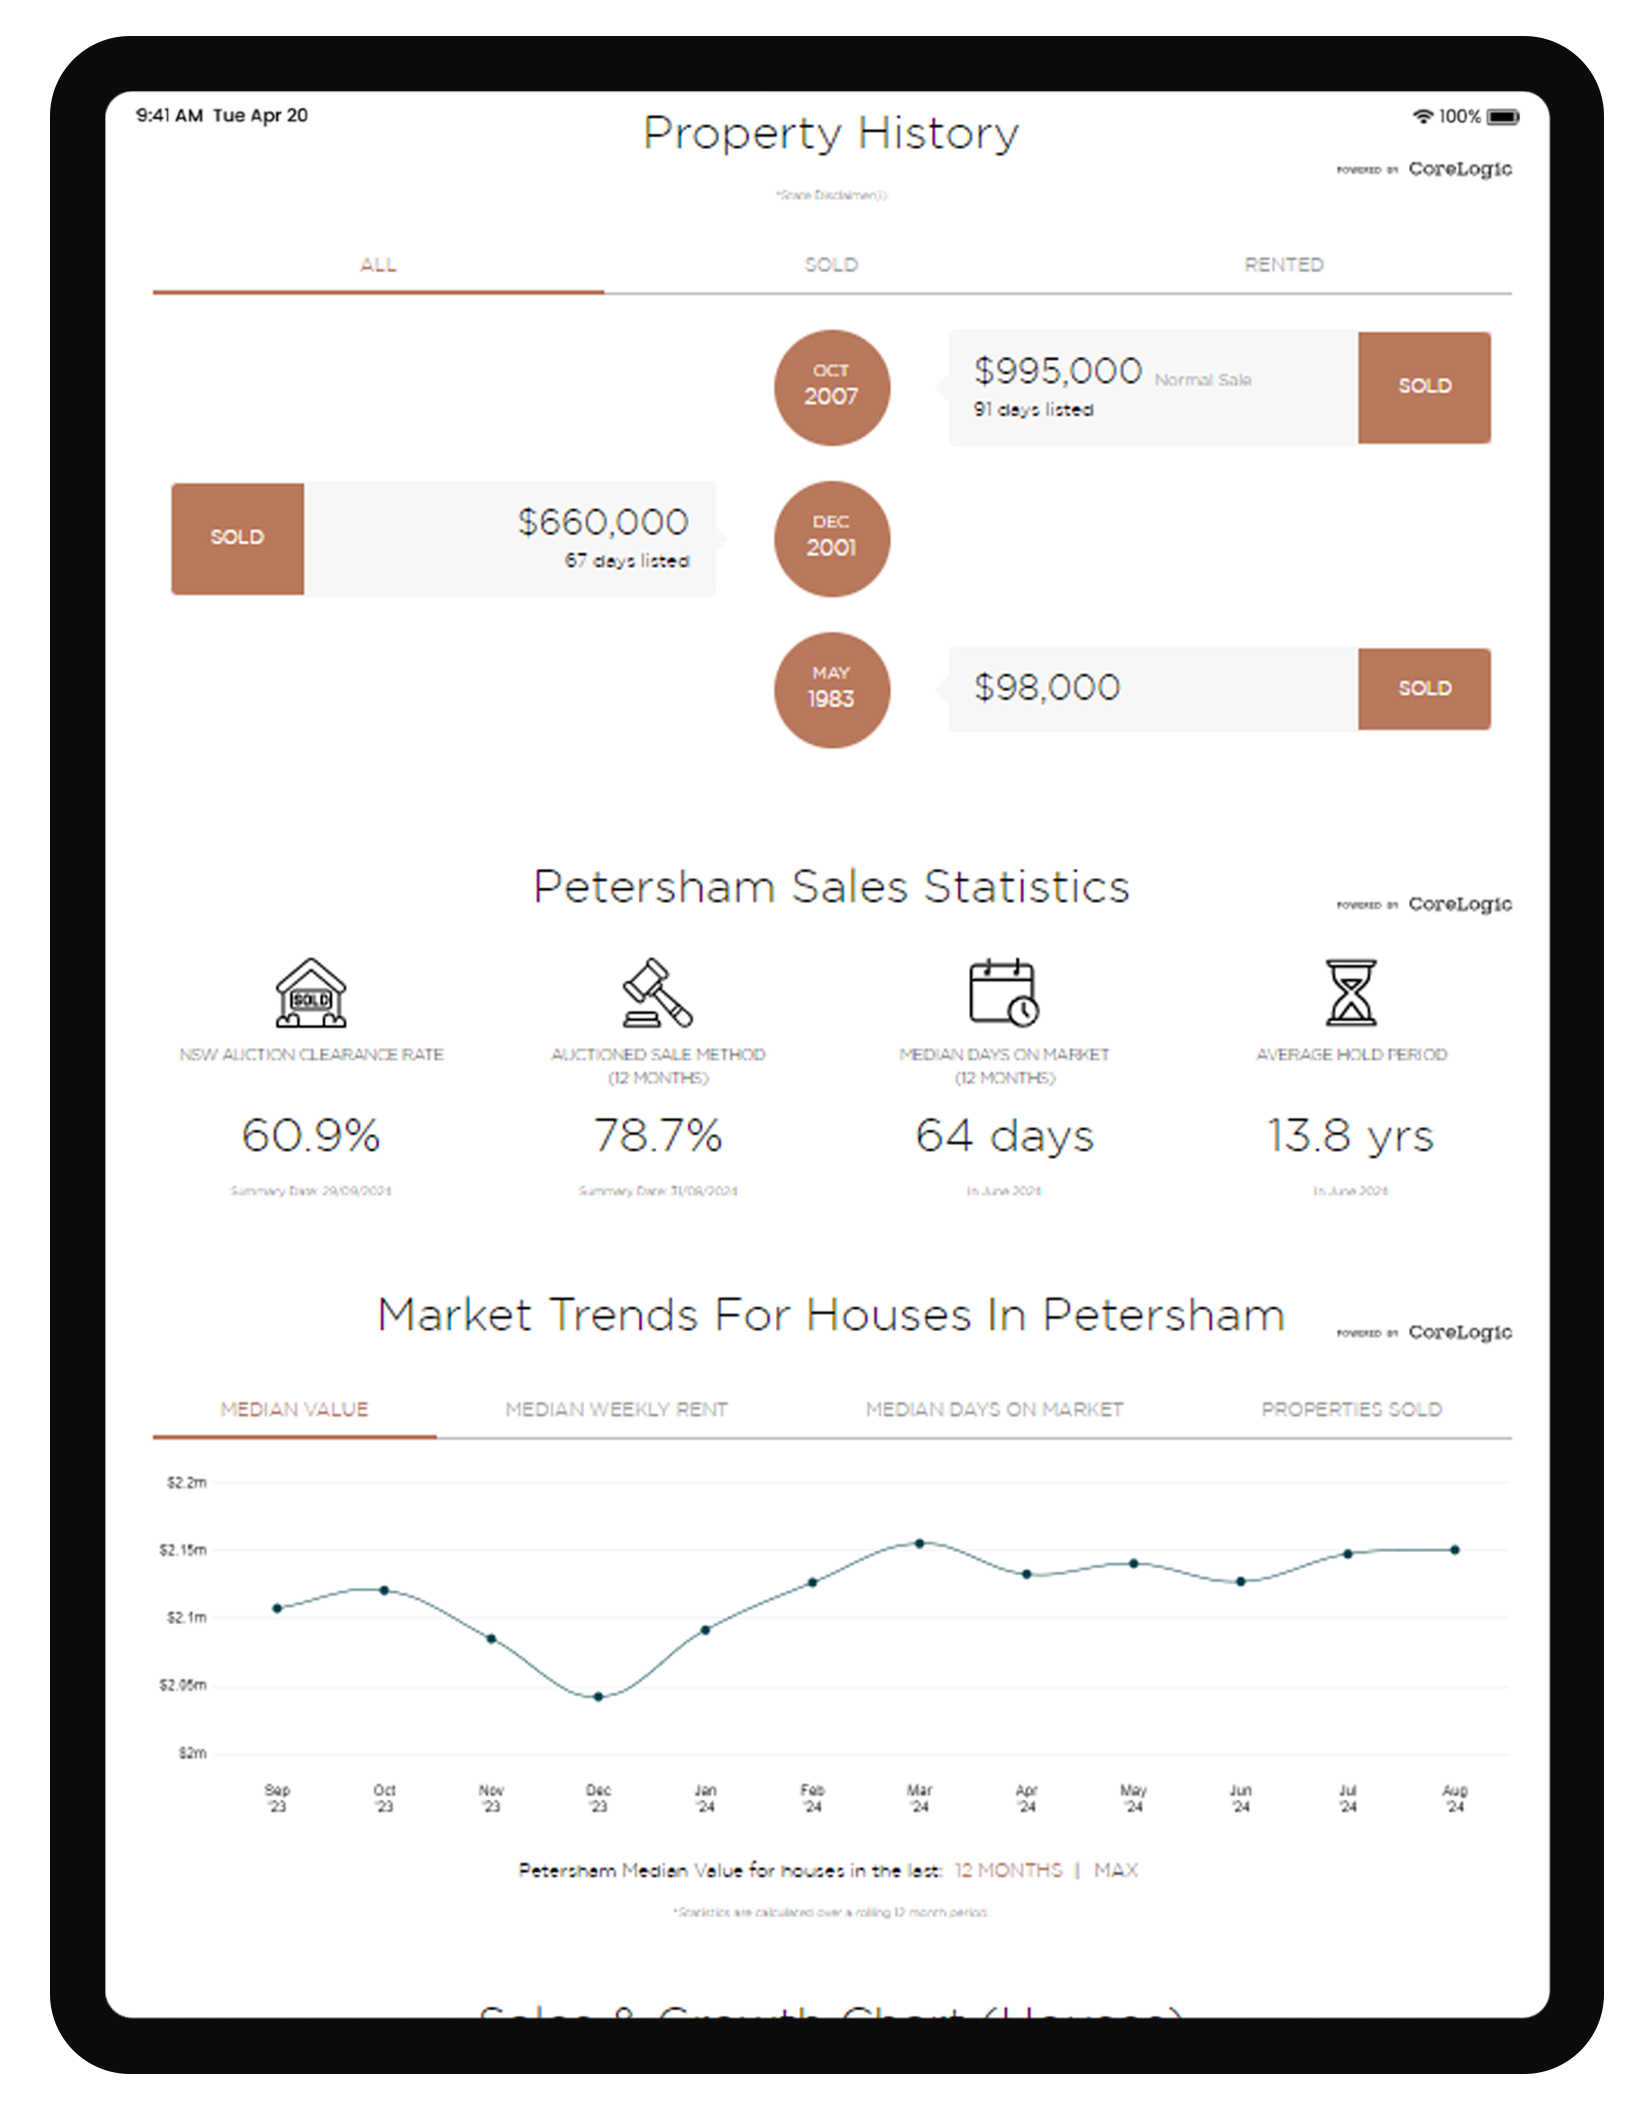Click the MAY 1983 timeline circle
Image resolution: width=1646 pixels, height=2102 pixels.
click(831, 690)
